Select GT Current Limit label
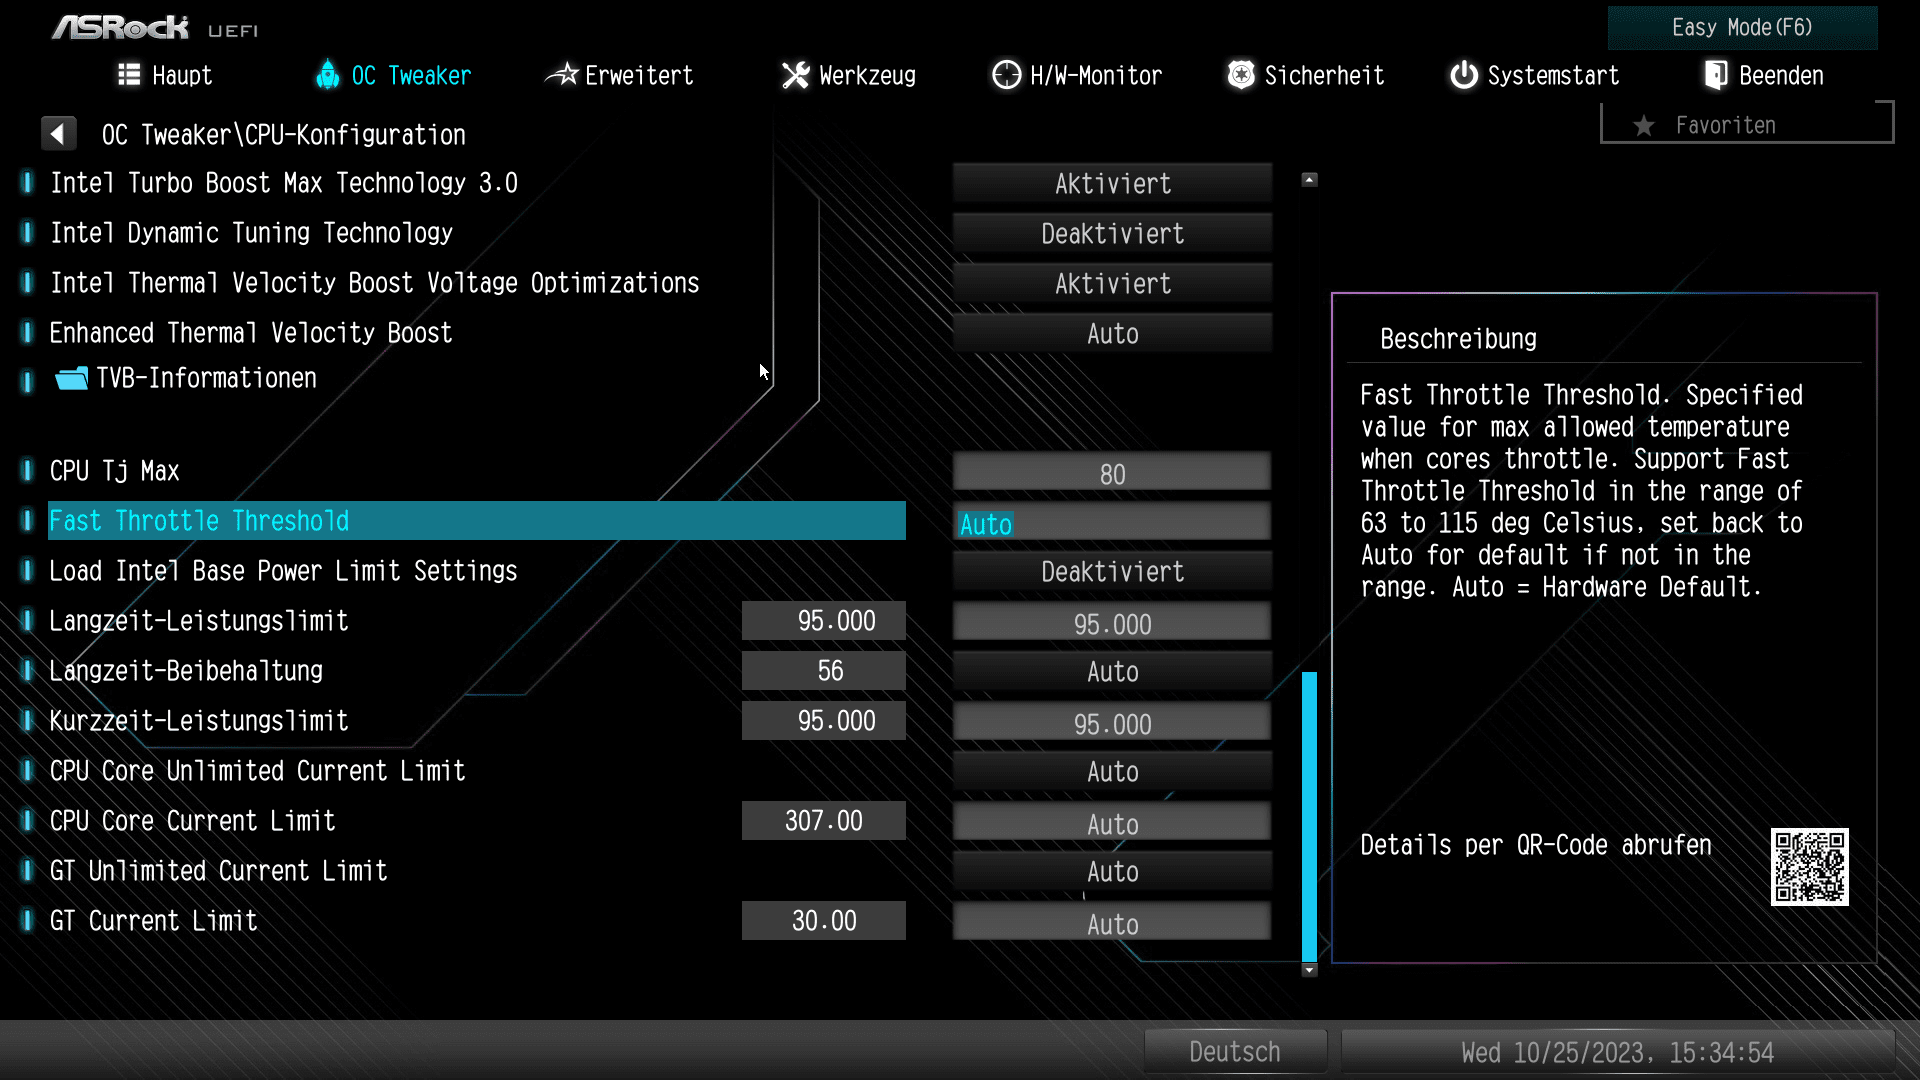The image size is (1920, 1080). (154, 921)
